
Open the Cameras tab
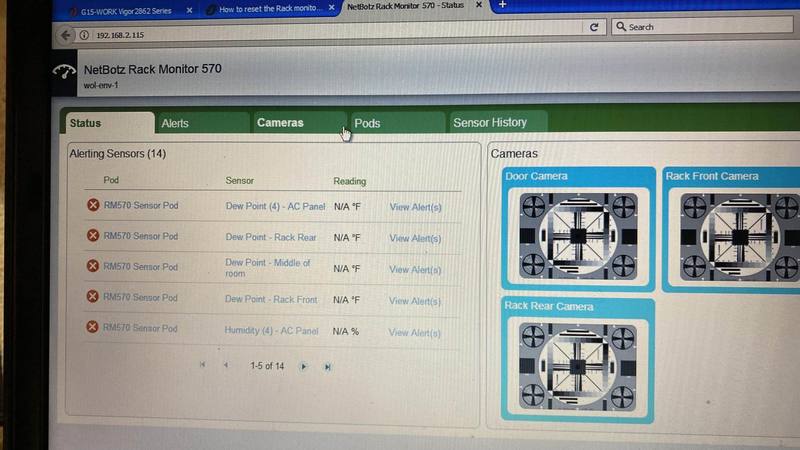coord(299,123)
